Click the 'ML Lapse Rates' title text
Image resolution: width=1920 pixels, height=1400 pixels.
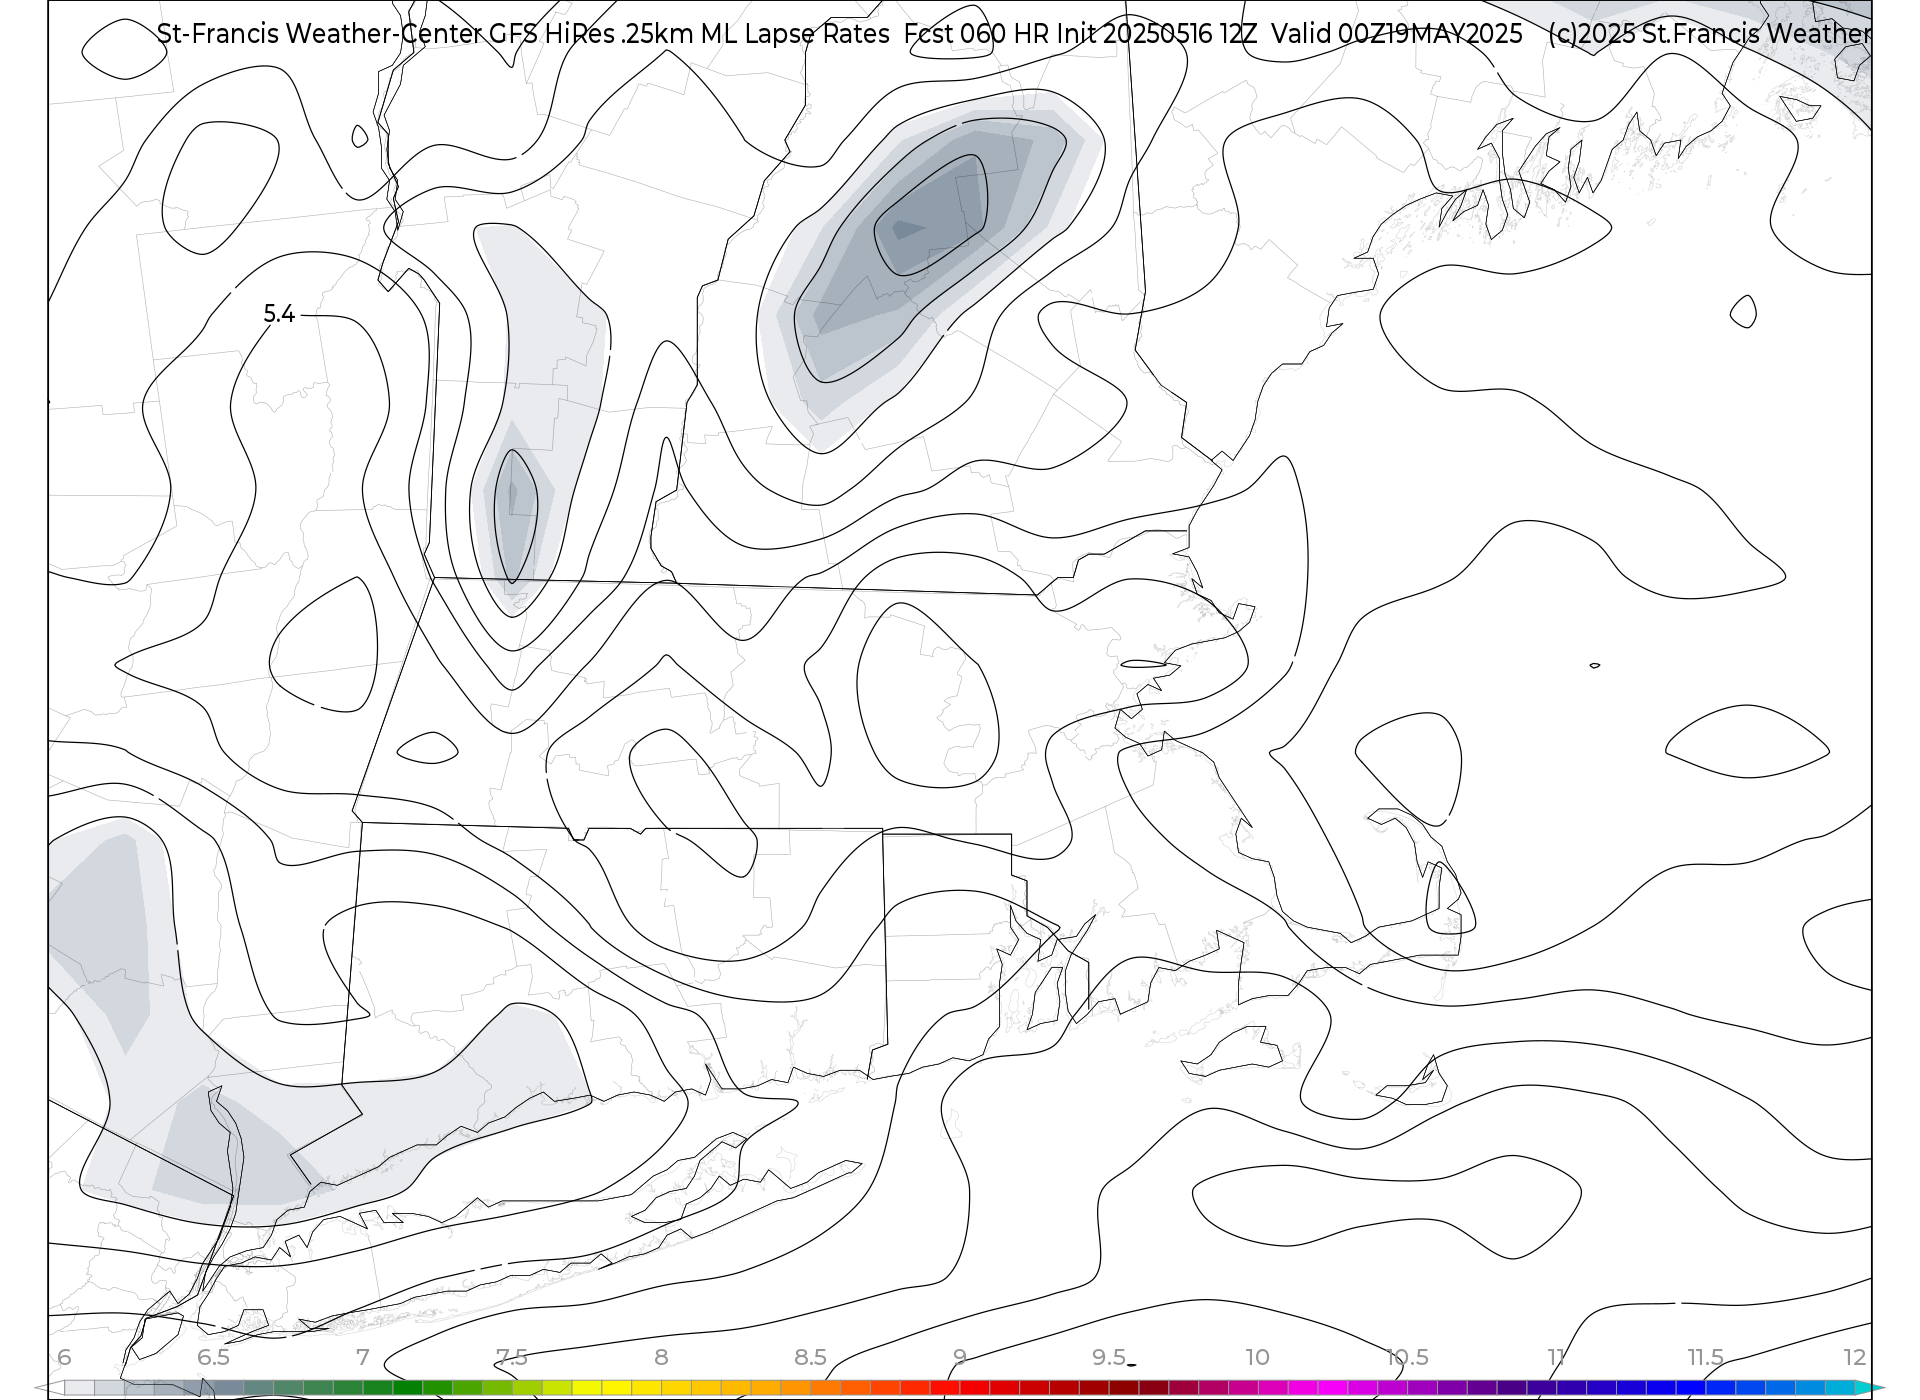(795, 34)
